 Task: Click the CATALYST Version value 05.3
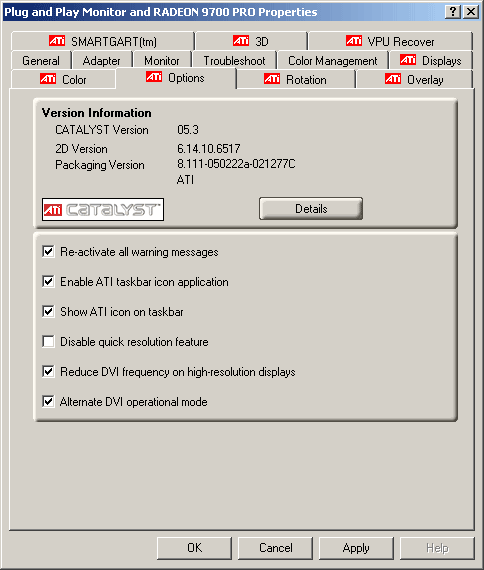(188, 130)
